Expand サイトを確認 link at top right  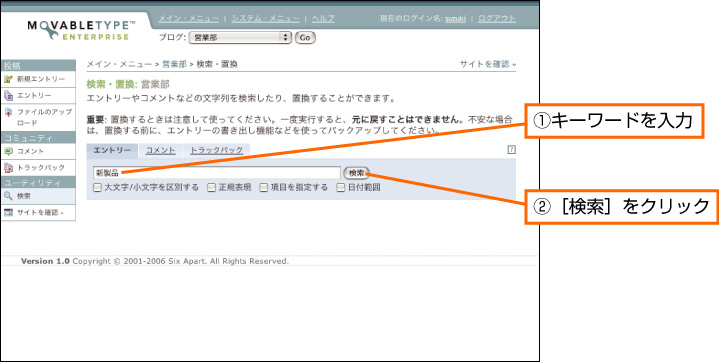point(488,65)
